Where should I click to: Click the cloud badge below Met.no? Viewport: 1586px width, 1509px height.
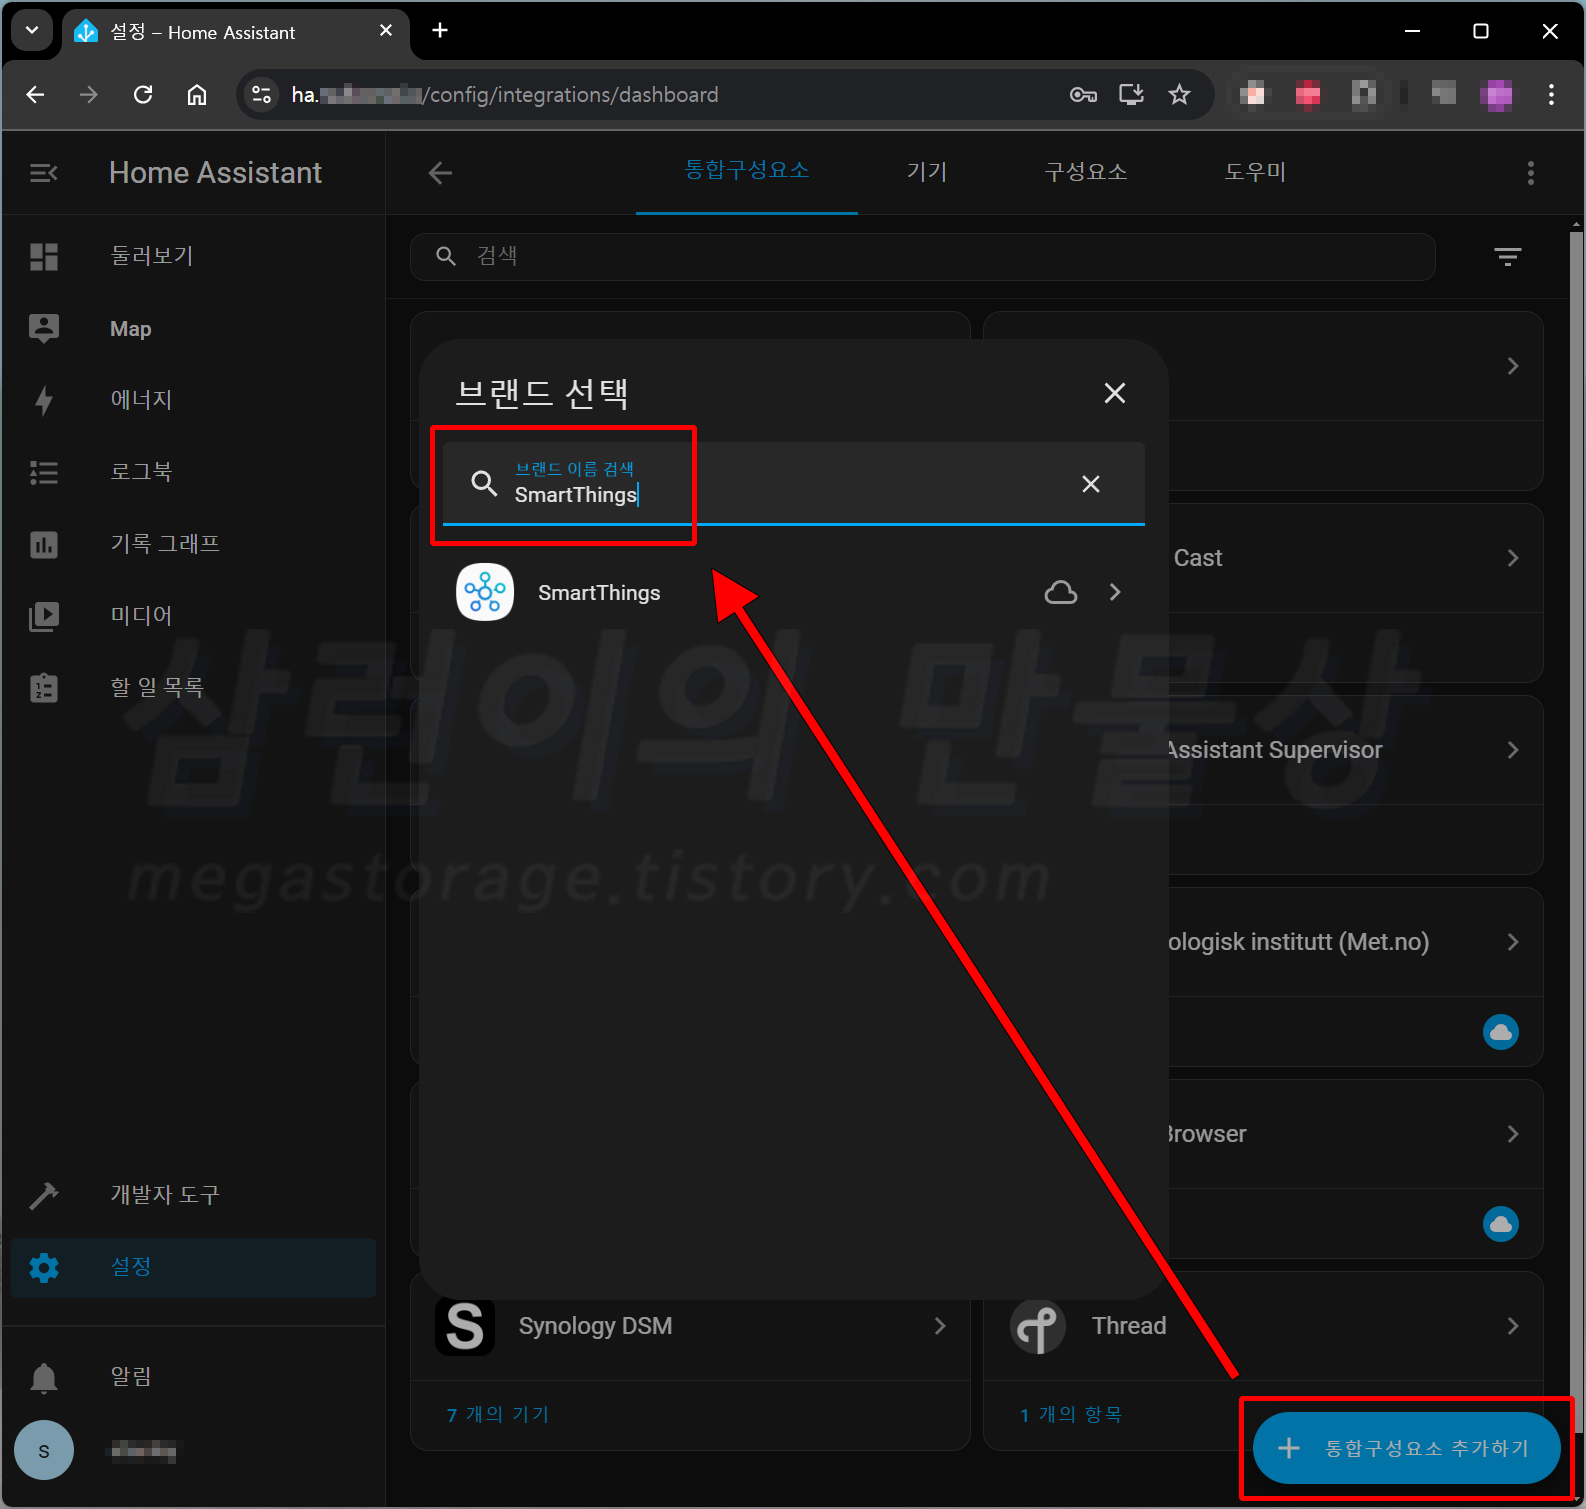[1501, 1032]
